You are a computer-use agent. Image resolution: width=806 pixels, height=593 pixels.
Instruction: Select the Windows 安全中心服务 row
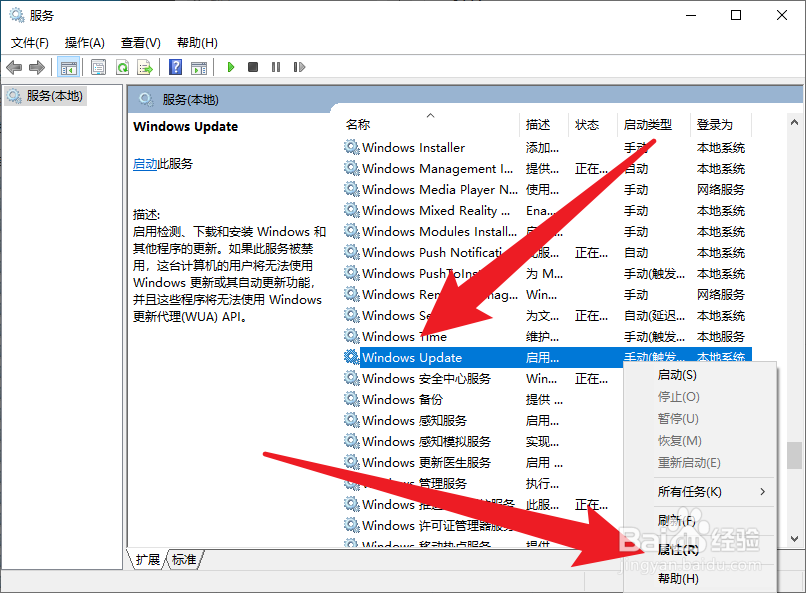tap(482, 379)
